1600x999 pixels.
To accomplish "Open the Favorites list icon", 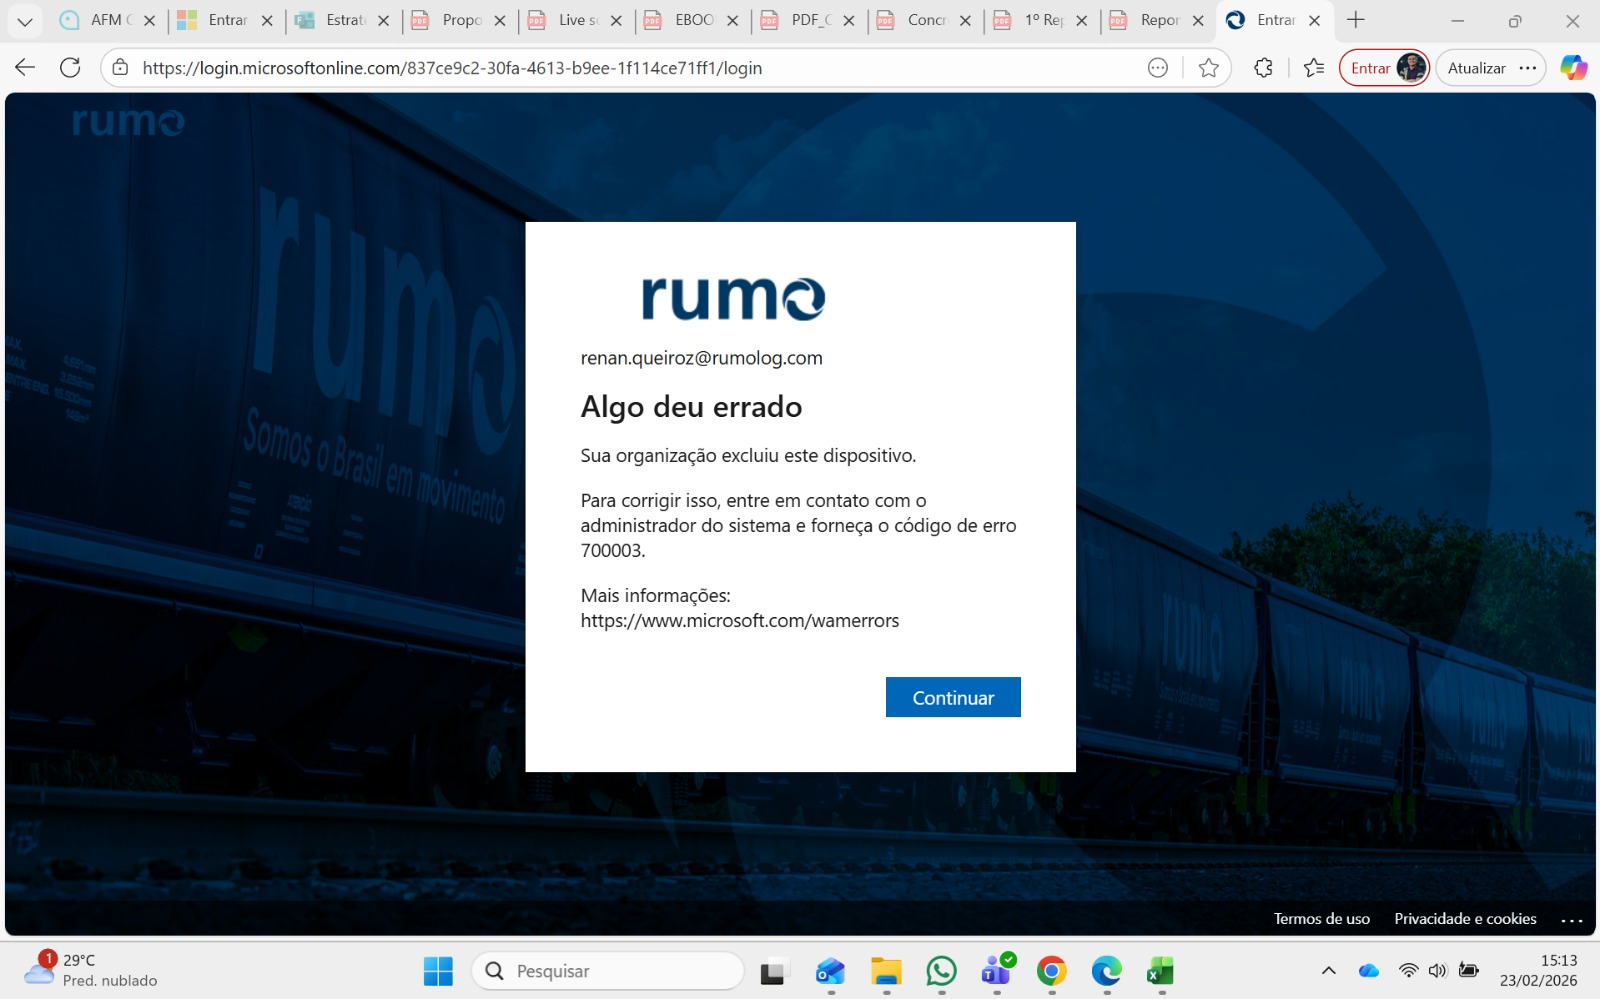I will (1314, 68).
